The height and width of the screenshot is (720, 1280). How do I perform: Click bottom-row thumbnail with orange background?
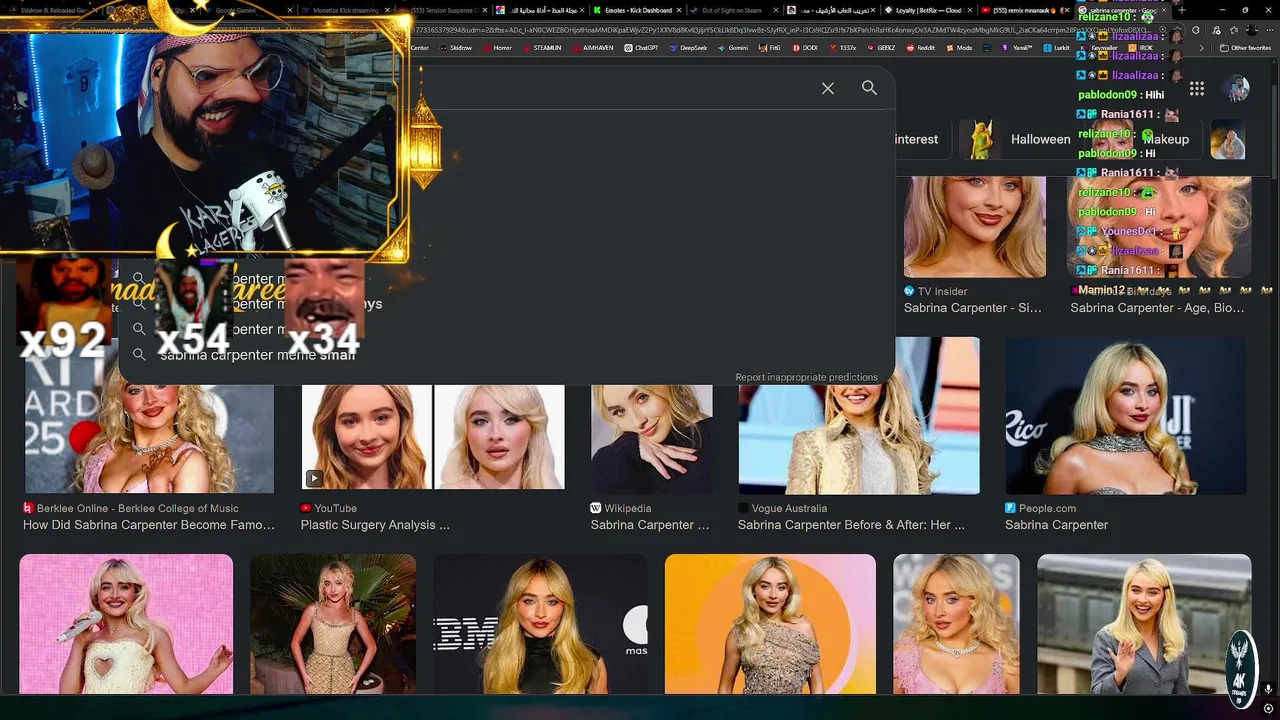pyautogui.click(x=770, y=624)
